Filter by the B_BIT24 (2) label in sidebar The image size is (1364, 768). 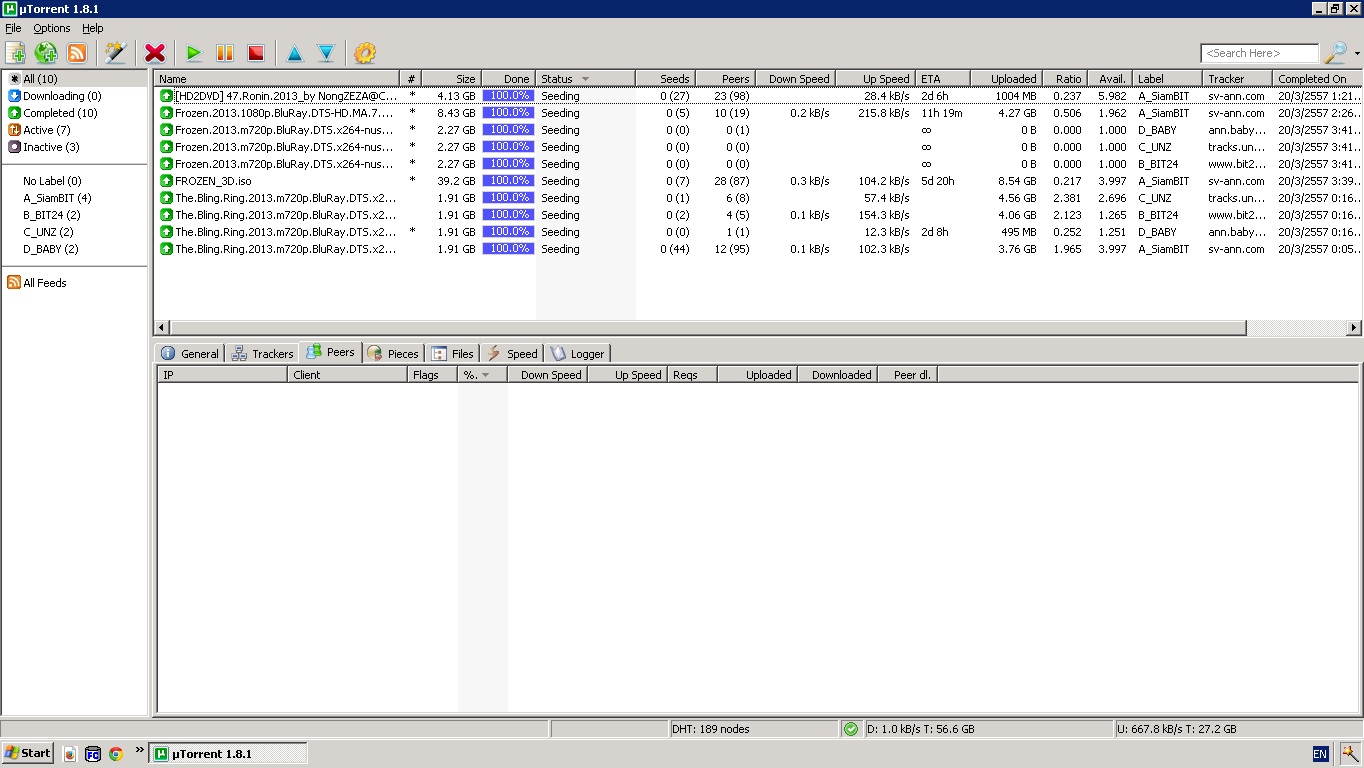click(52, 215)
